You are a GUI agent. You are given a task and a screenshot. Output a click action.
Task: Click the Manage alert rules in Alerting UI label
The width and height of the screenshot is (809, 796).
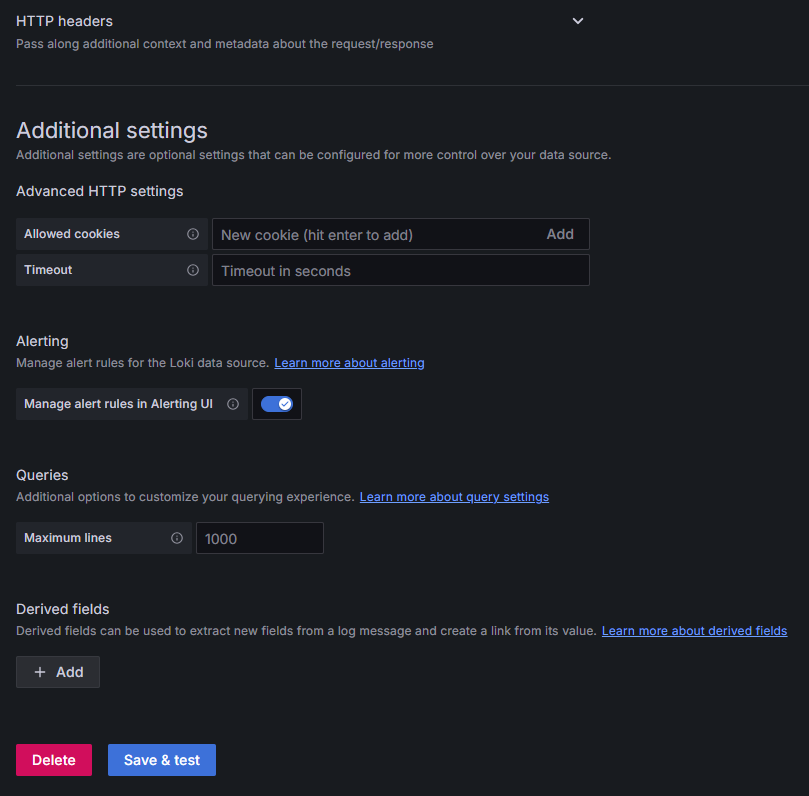click(x=118, y=404)
